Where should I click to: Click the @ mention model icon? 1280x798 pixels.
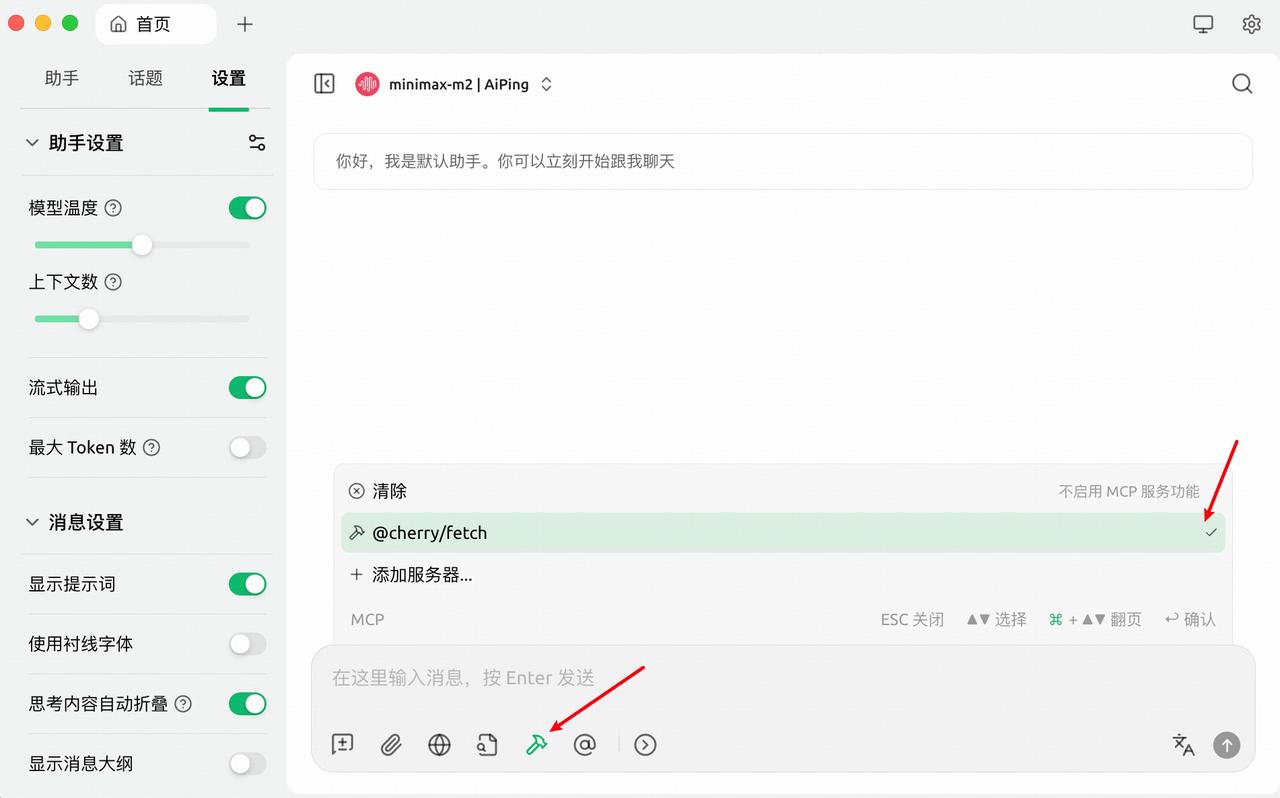[x=585, y=744]
